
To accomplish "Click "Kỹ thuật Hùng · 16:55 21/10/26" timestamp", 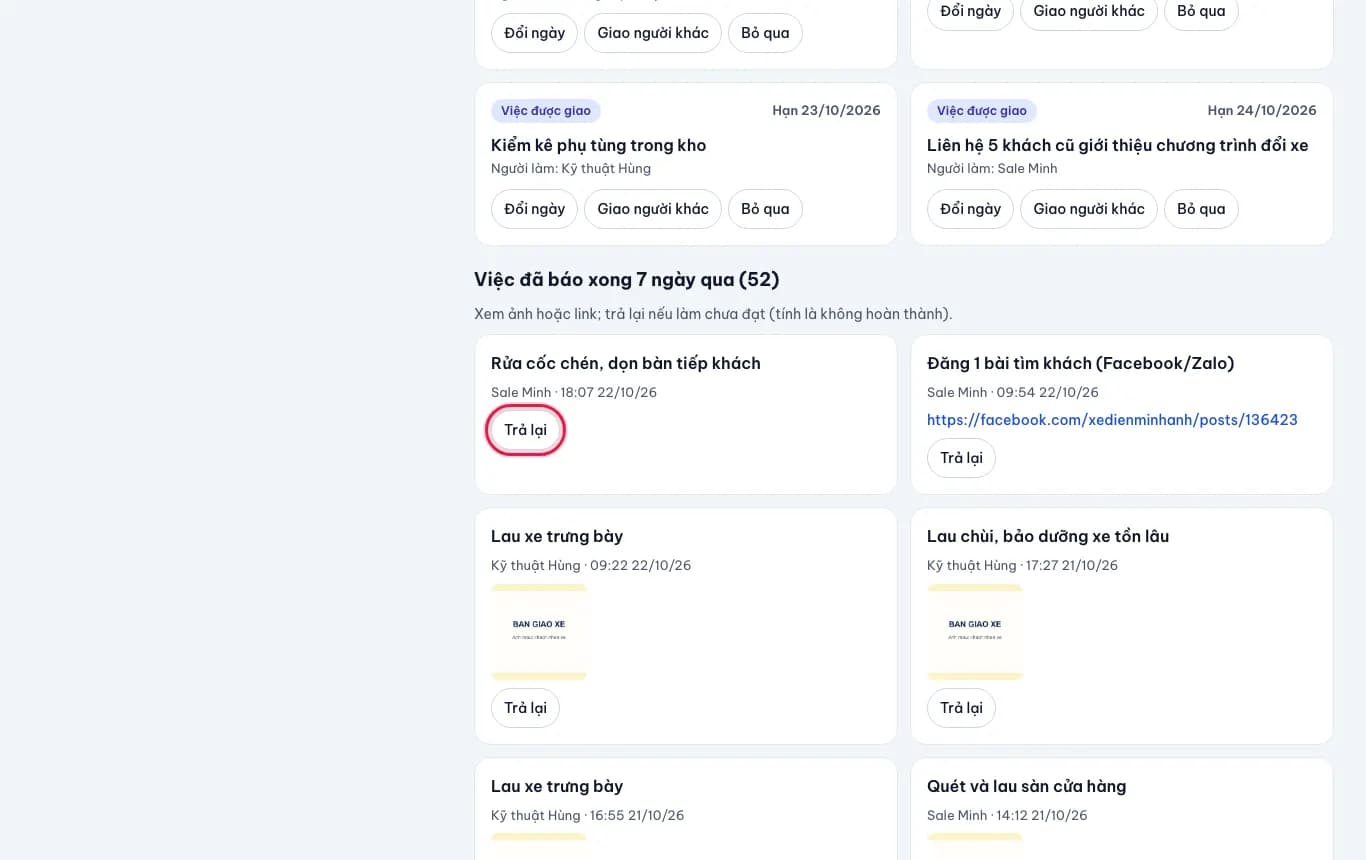I will coord(588,815).
